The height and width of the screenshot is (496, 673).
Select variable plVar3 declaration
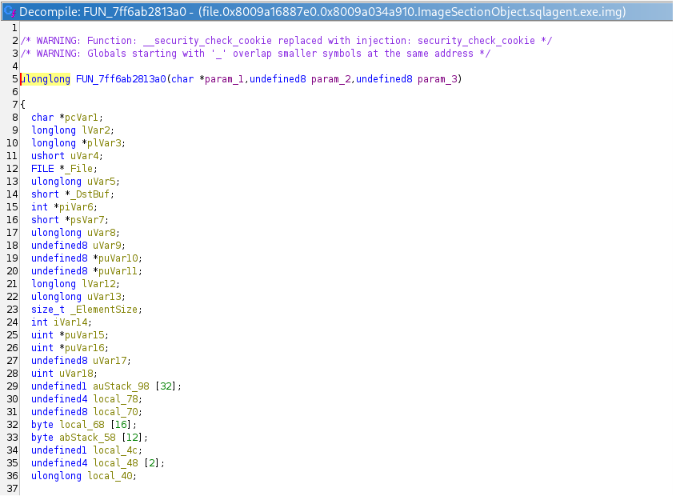tap(104, 143)
